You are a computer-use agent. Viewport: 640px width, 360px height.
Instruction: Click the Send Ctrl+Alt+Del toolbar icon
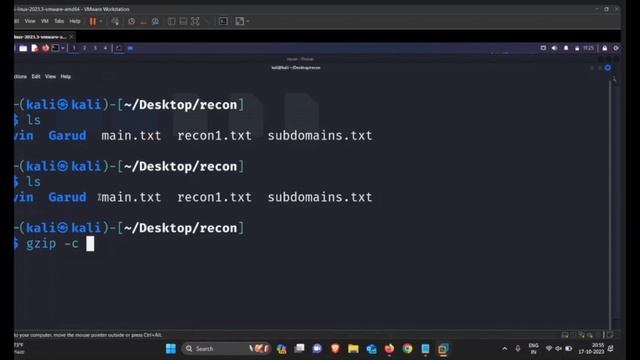(x=115, y=21)
